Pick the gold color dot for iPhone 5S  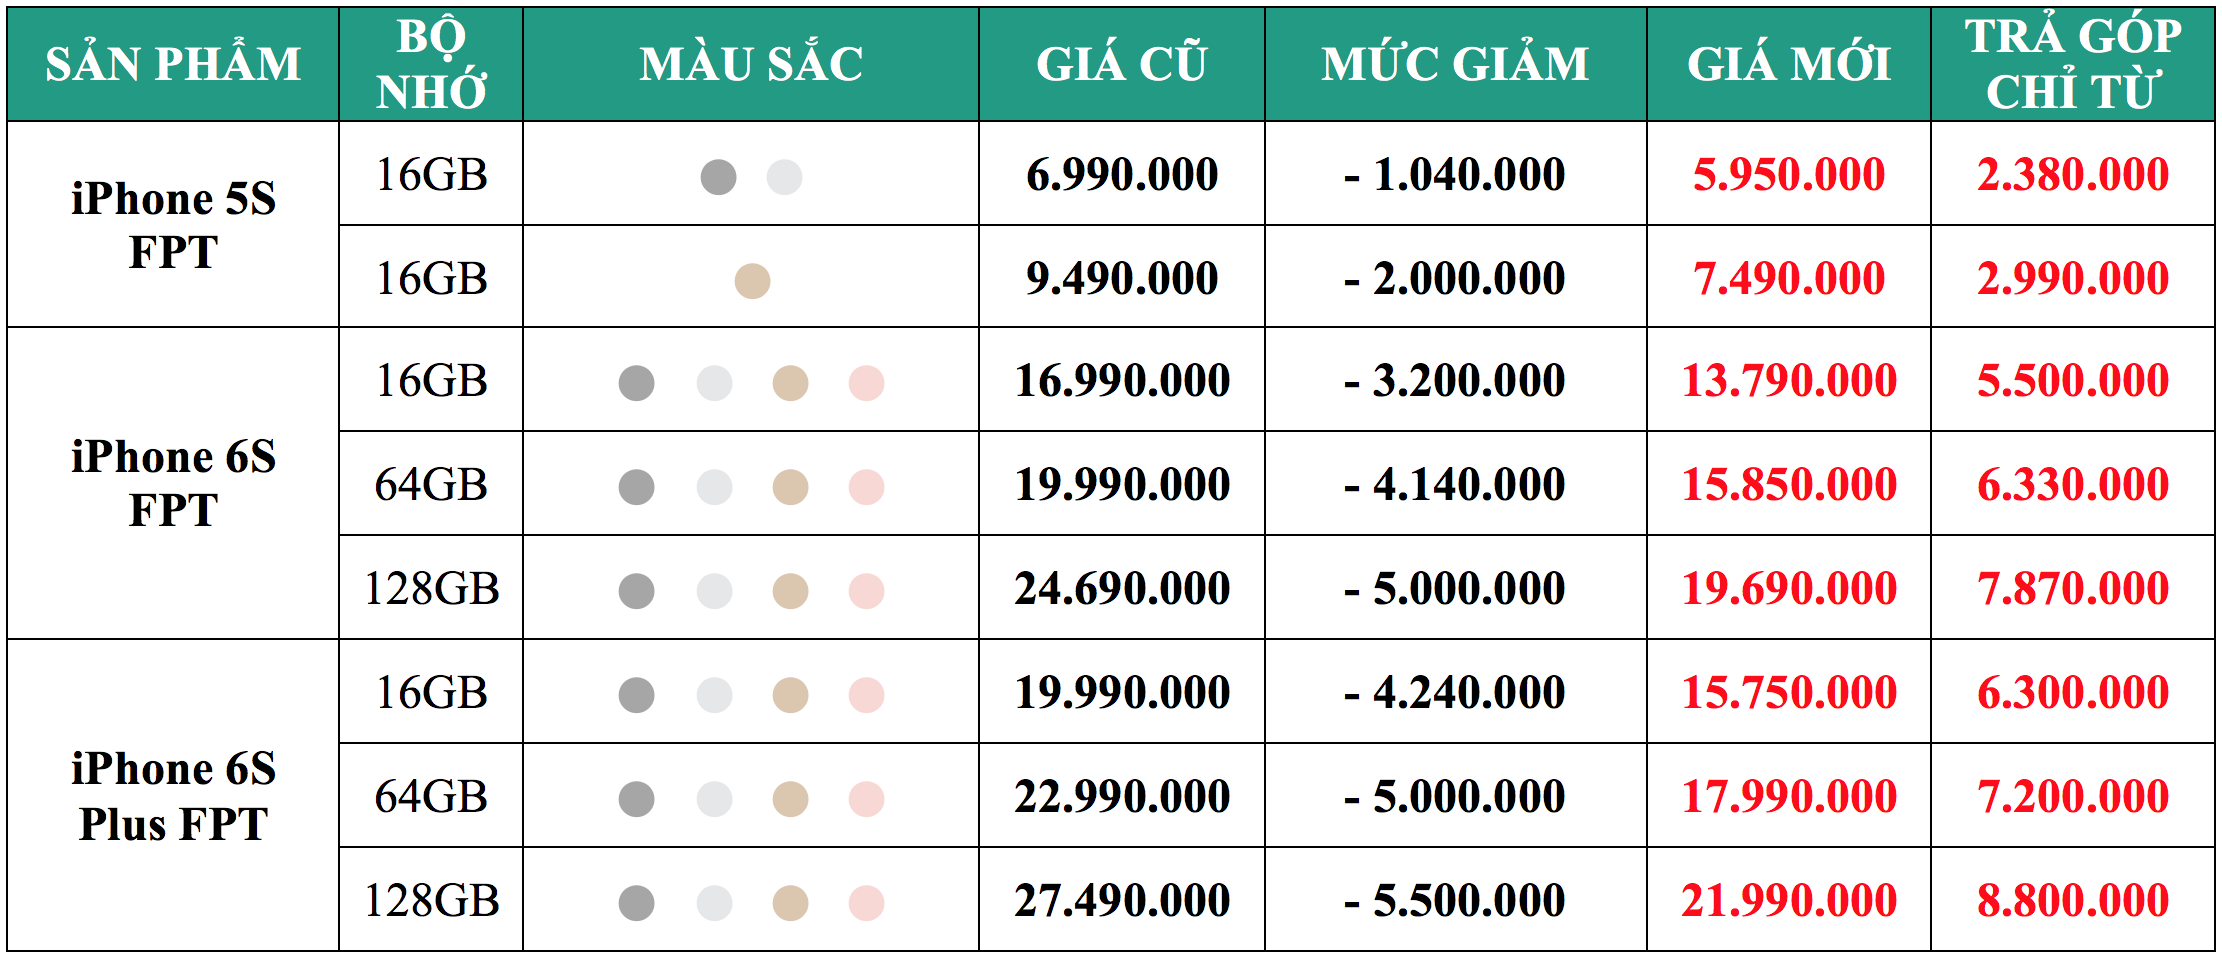752,281
